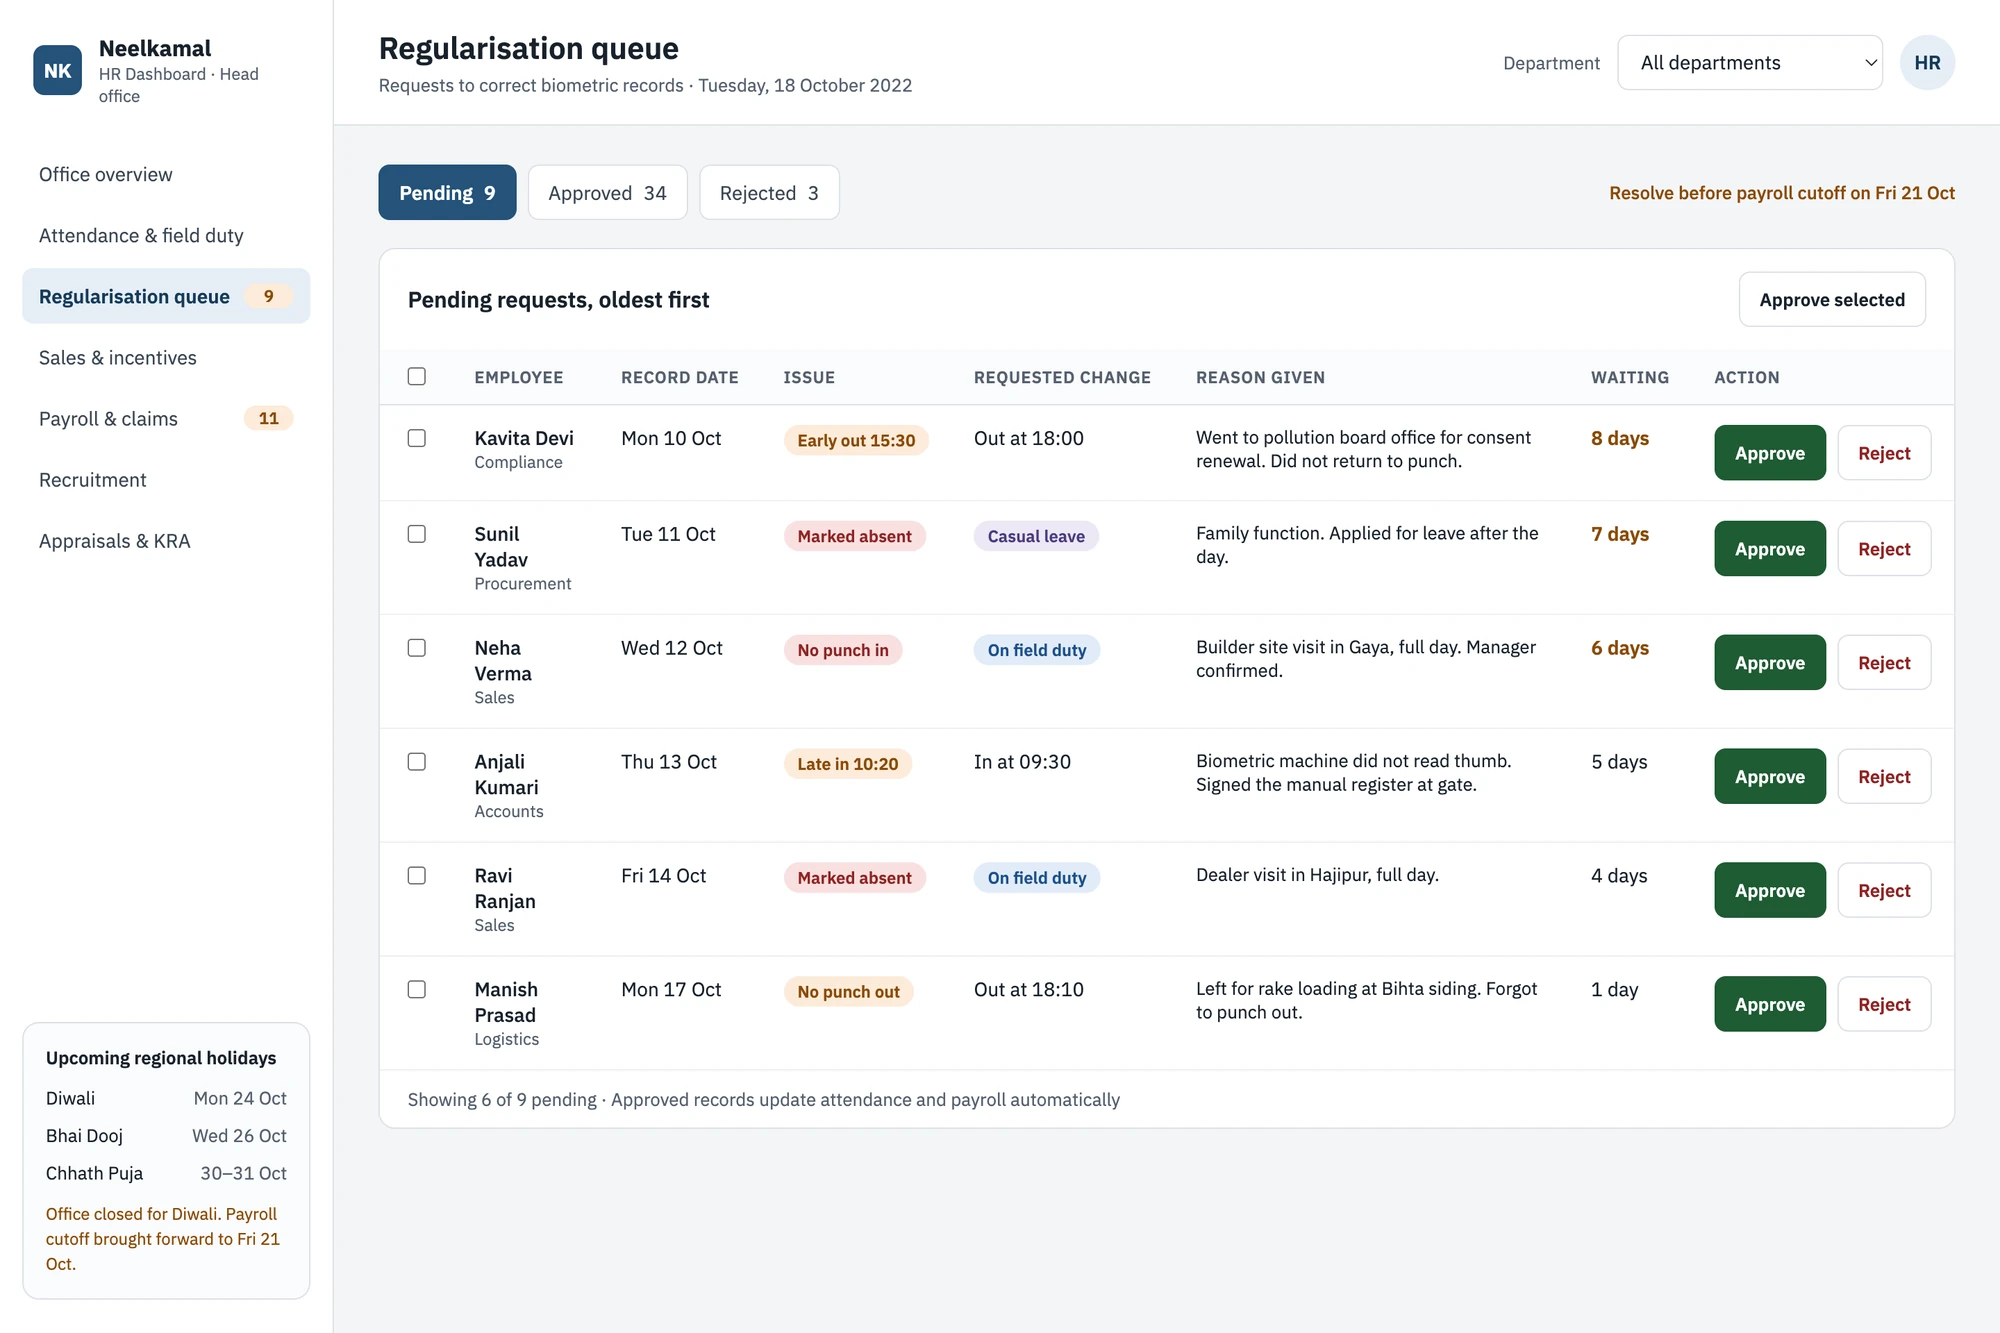The width and height of the screenshot is (2000, 1333).
Task: Click the Approve selected button
Action: click(1832, 300)
